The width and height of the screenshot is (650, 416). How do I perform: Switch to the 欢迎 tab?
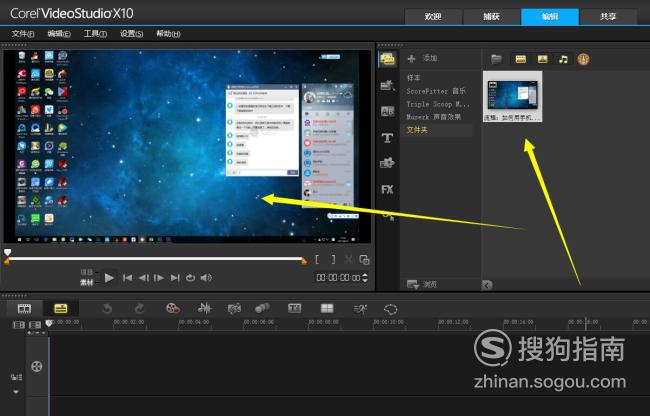[x=433, y=17]
